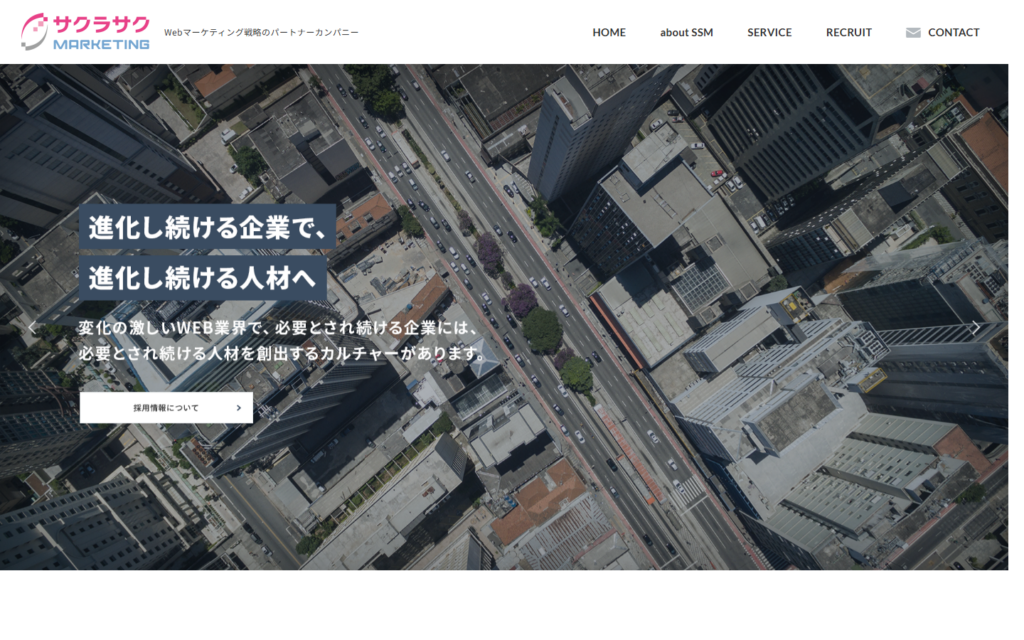The image size is (1024, 640).
Task: Click the envelope icon beside CONTACT
Action: coord(912,33)
